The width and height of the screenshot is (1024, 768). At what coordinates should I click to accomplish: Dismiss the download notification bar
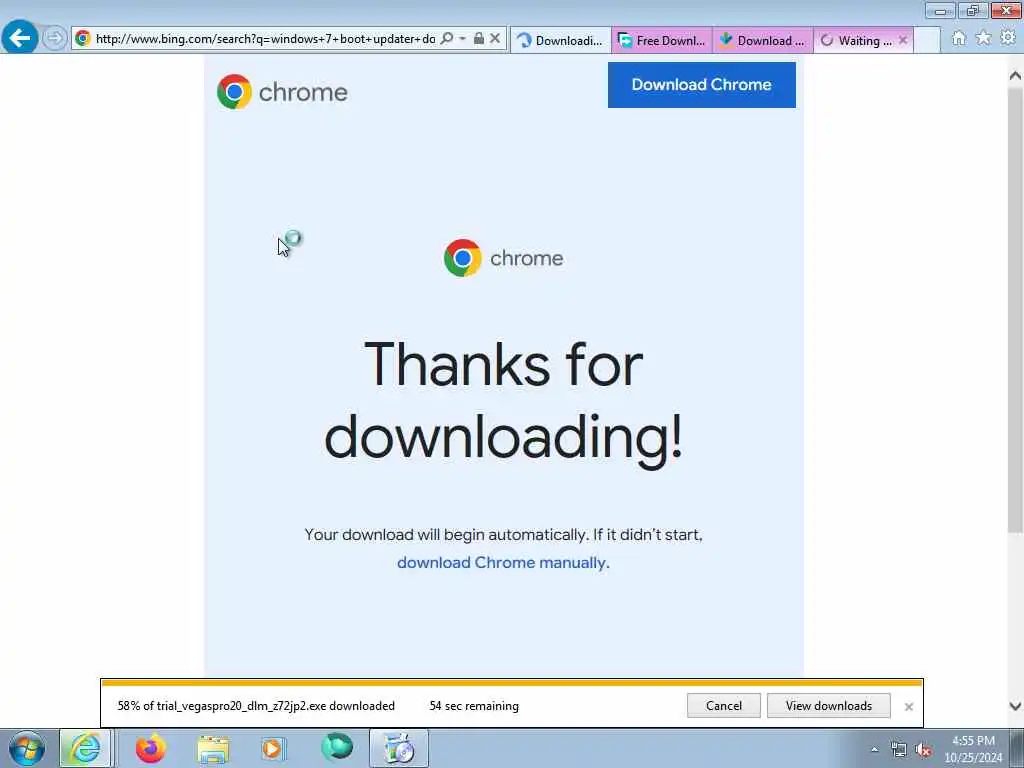click(908, 707)
